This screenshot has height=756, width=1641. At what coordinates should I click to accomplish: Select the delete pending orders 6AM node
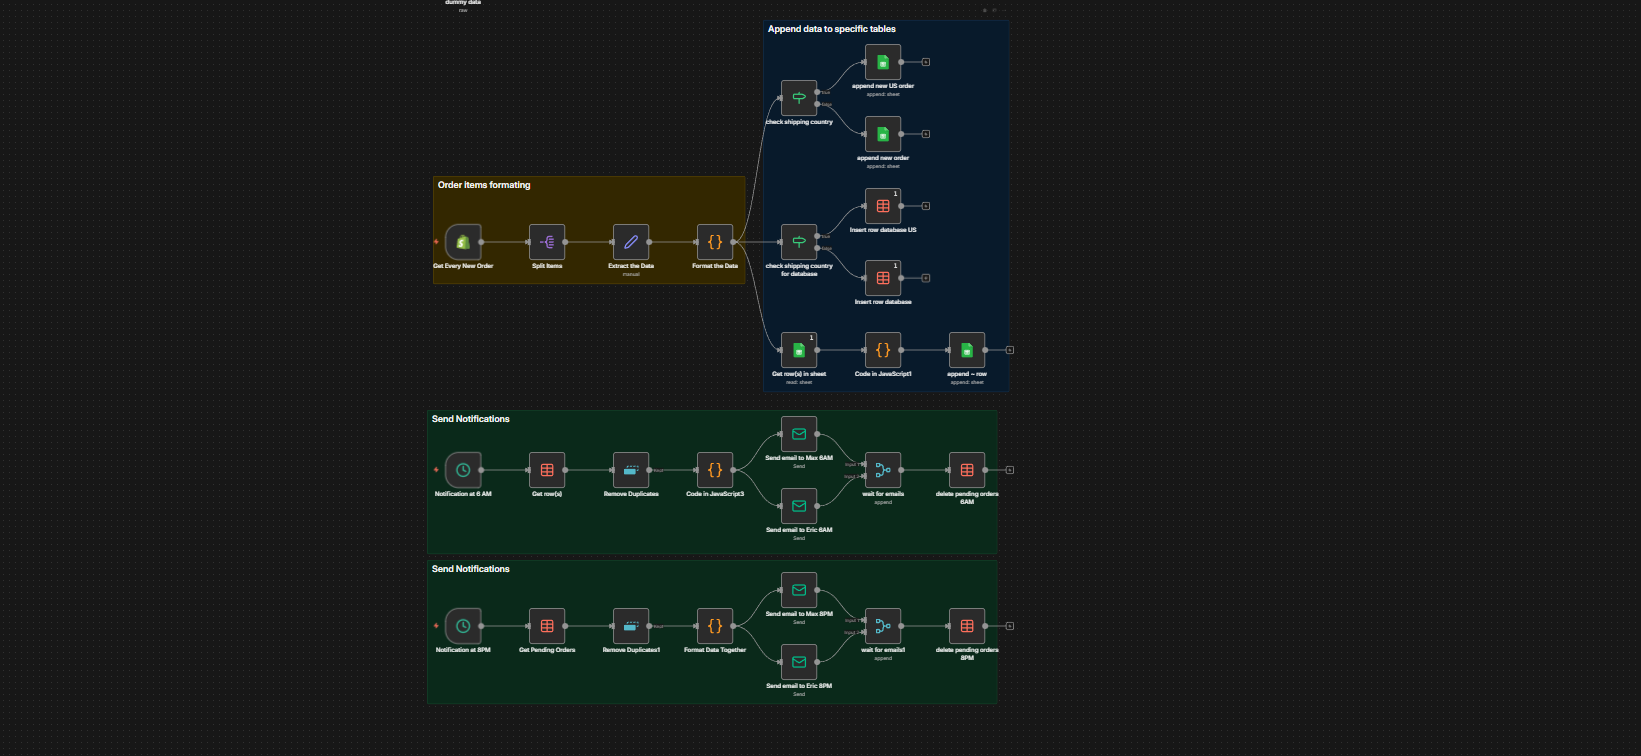click(967, 470)
